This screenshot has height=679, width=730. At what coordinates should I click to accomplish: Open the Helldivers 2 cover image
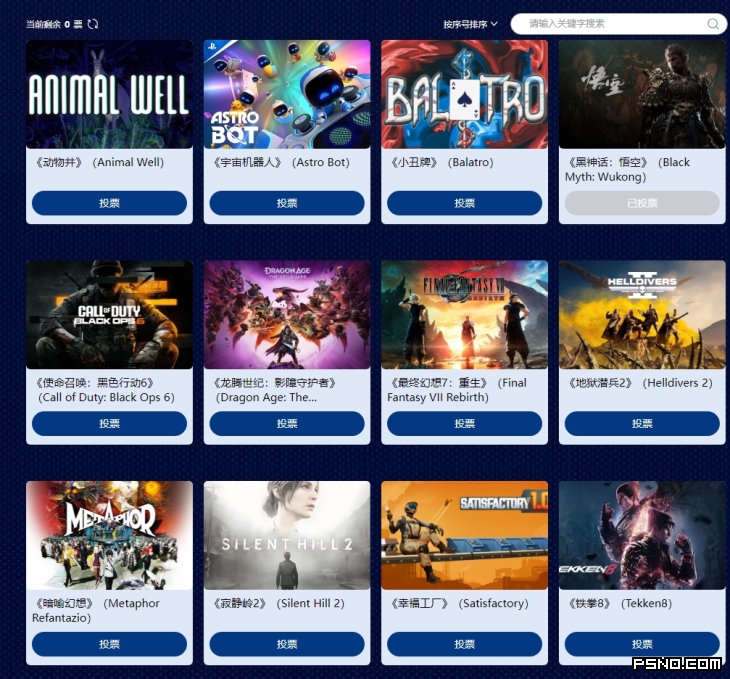coord(642,315)
